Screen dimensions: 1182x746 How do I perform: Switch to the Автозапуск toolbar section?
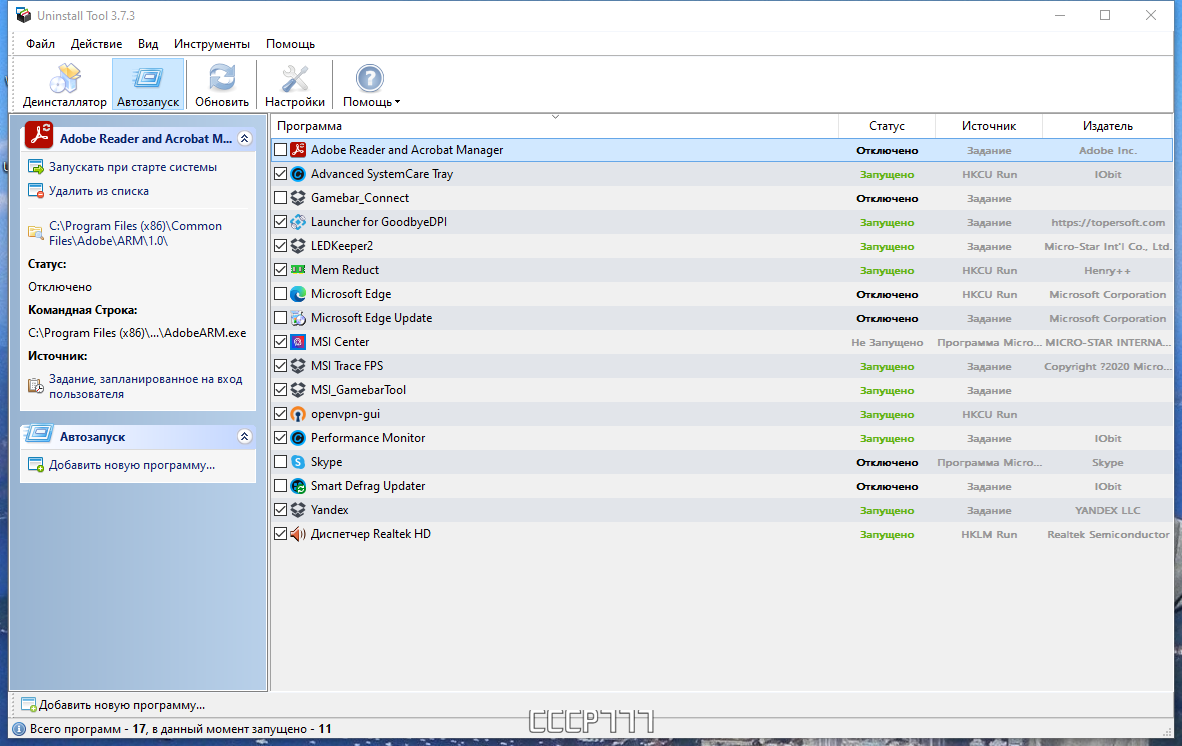[148, 85]
